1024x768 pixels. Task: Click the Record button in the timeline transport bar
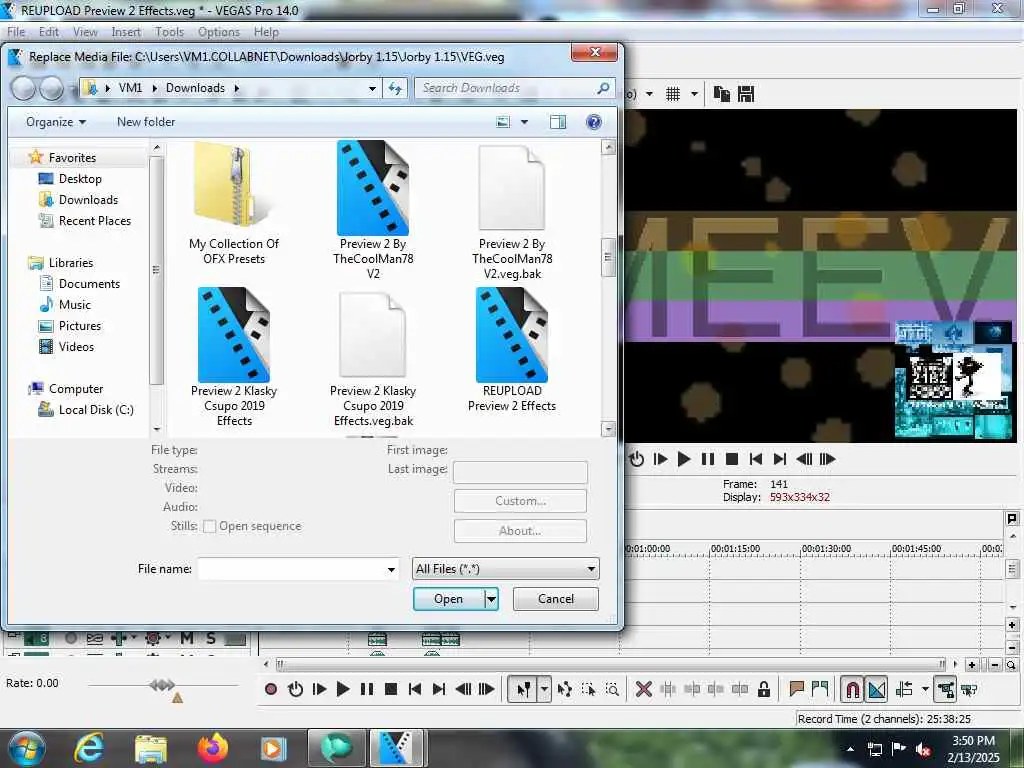point(271,689)
